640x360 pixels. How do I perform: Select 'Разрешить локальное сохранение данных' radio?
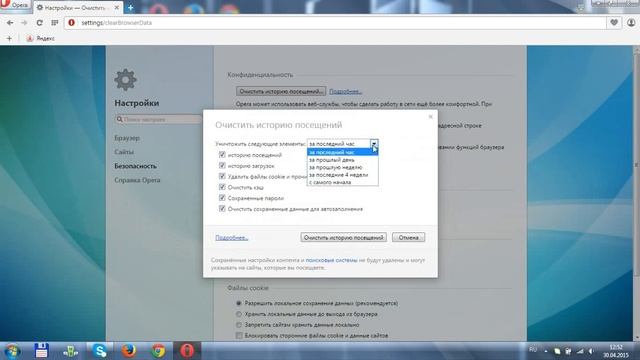[239, 303]
